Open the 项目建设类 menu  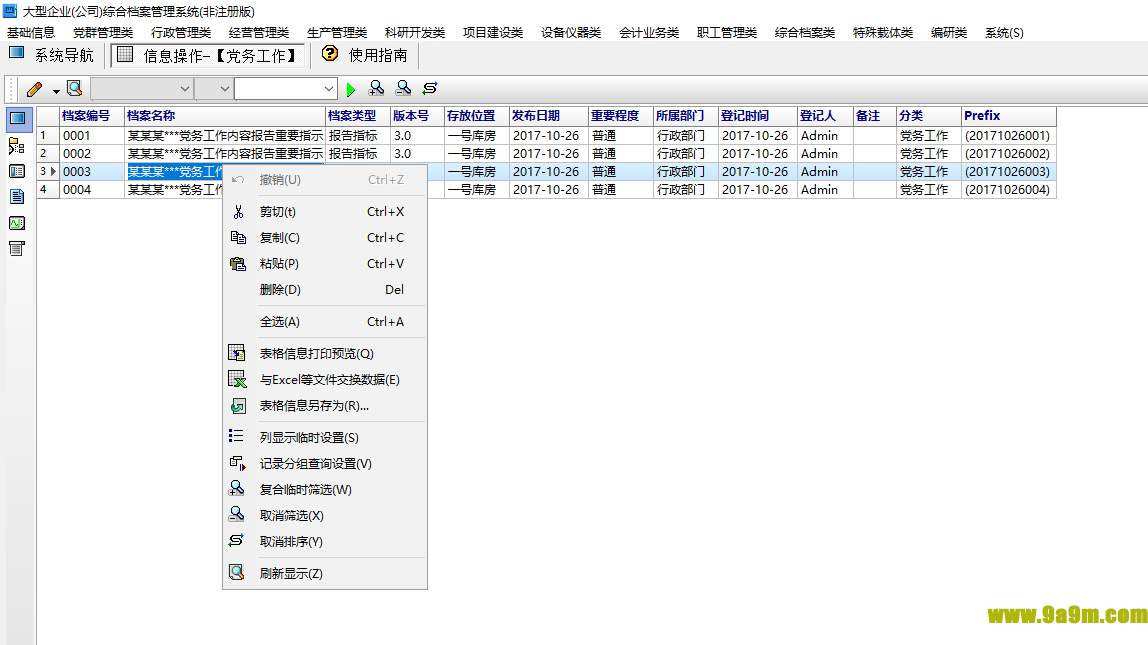click(x=493, y=33)
